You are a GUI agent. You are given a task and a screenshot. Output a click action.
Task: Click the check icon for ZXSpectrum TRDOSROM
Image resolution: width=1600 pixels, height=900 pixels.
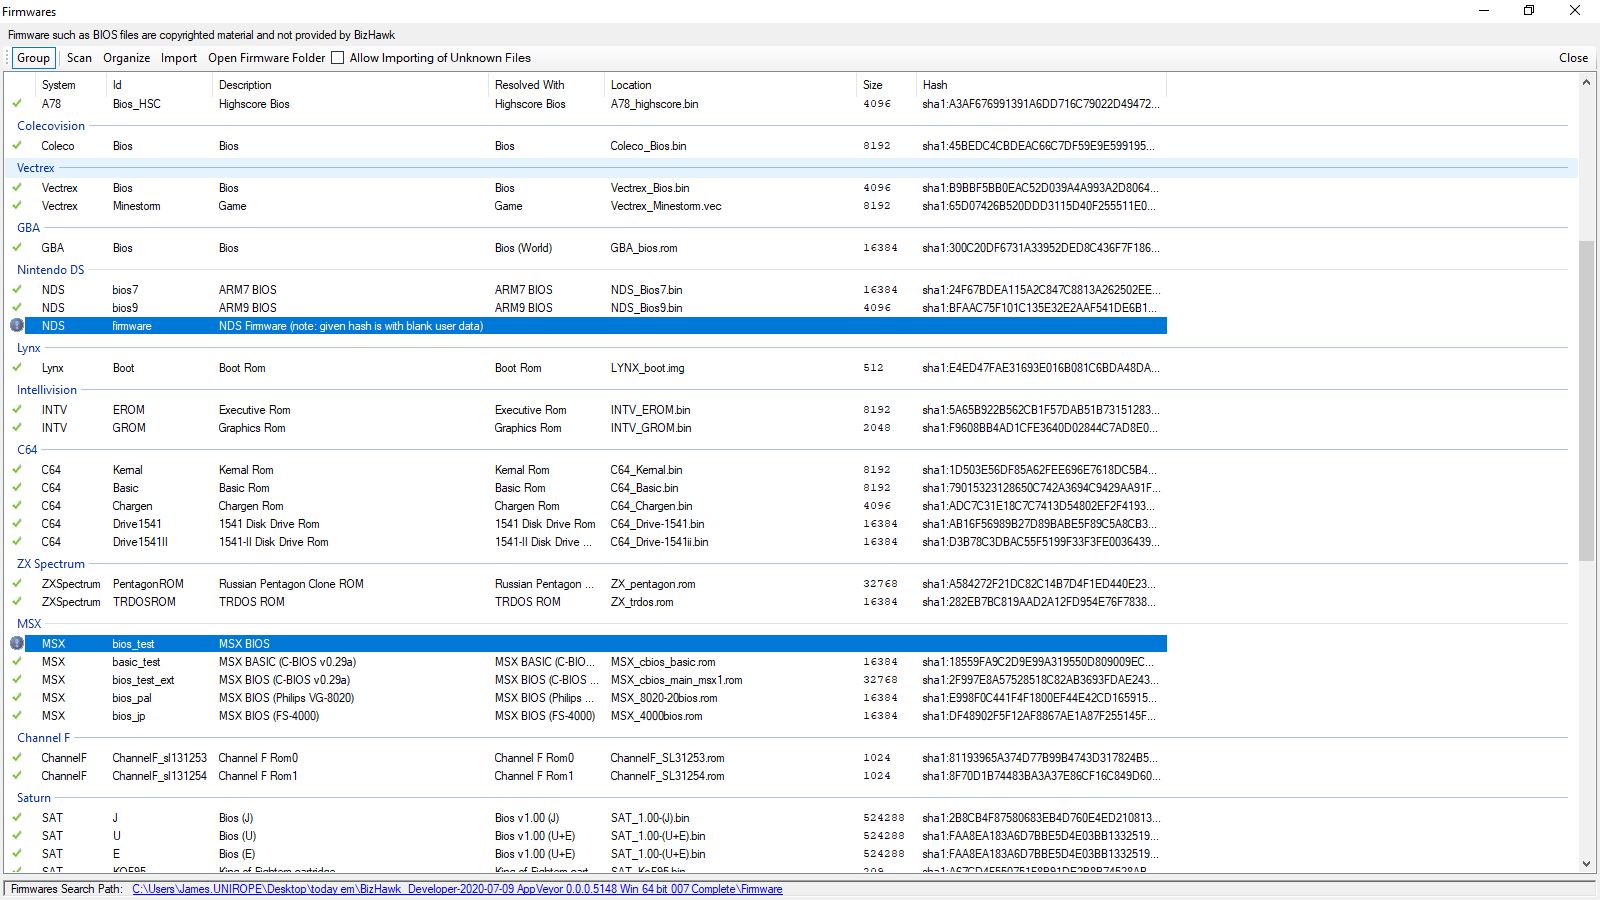pyautogui.click(x=17, y=601)
